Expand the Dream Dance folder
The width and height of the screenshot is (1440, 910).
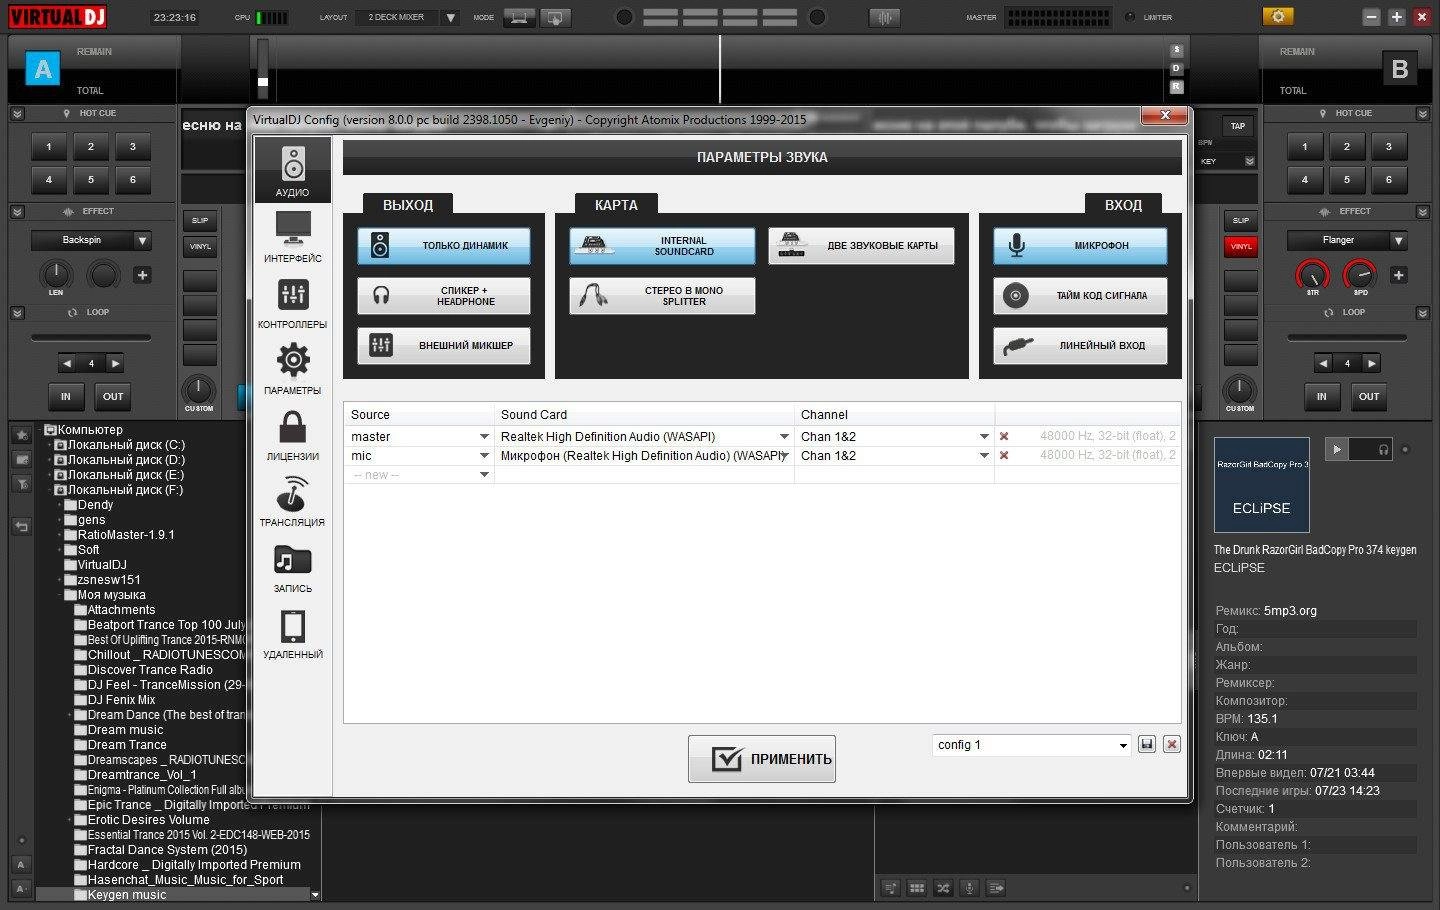point(70,715)
